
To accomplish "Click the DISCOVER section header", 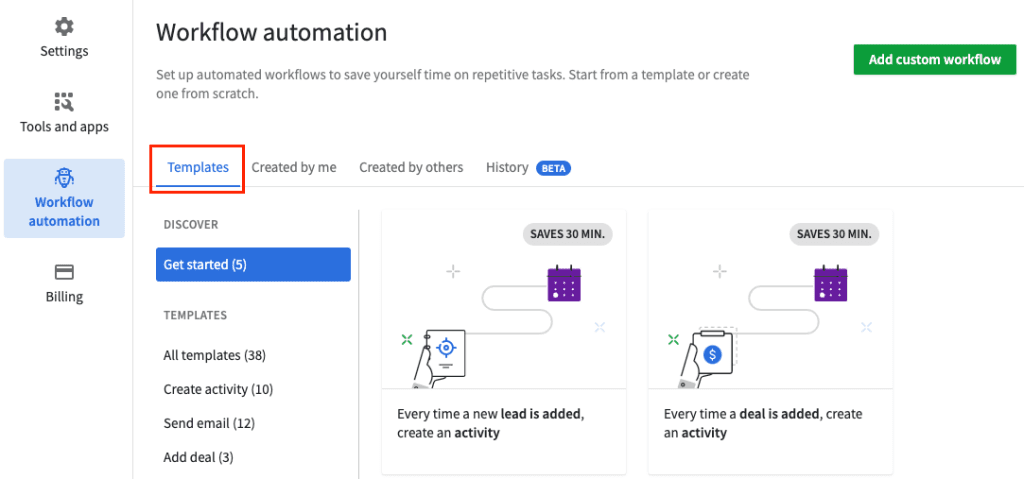I will coord(191,225).
